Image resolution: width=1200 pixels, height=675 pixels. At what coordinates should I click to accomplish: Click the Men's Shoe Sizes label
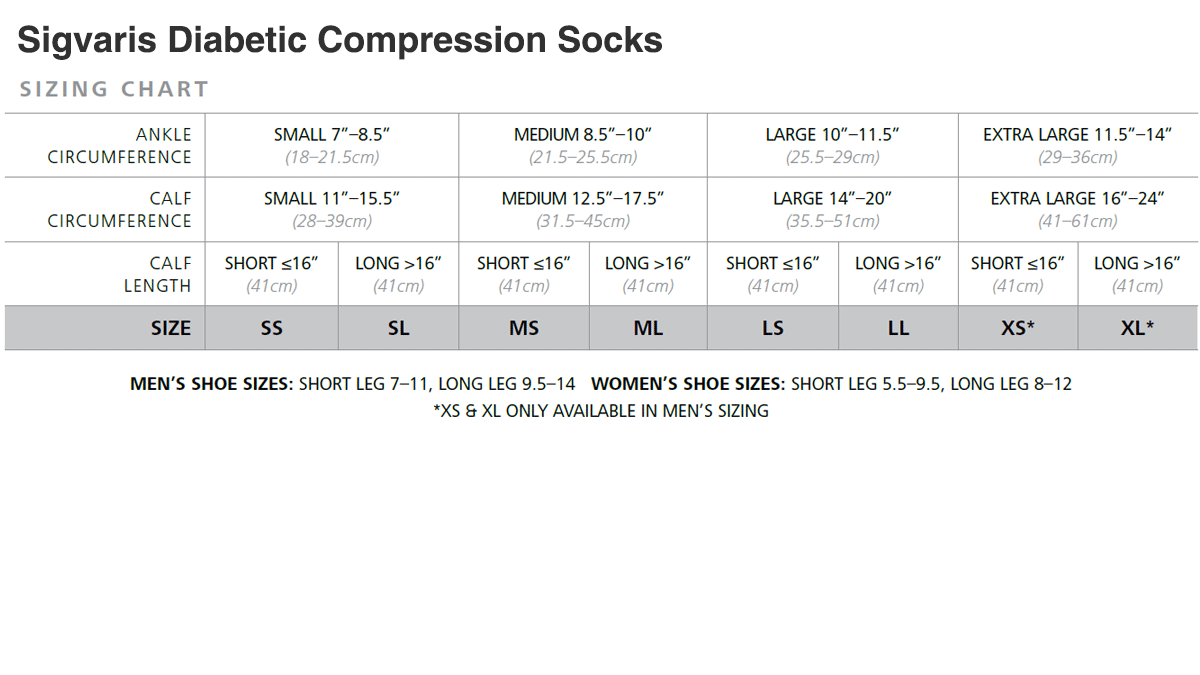pos(212,383)
